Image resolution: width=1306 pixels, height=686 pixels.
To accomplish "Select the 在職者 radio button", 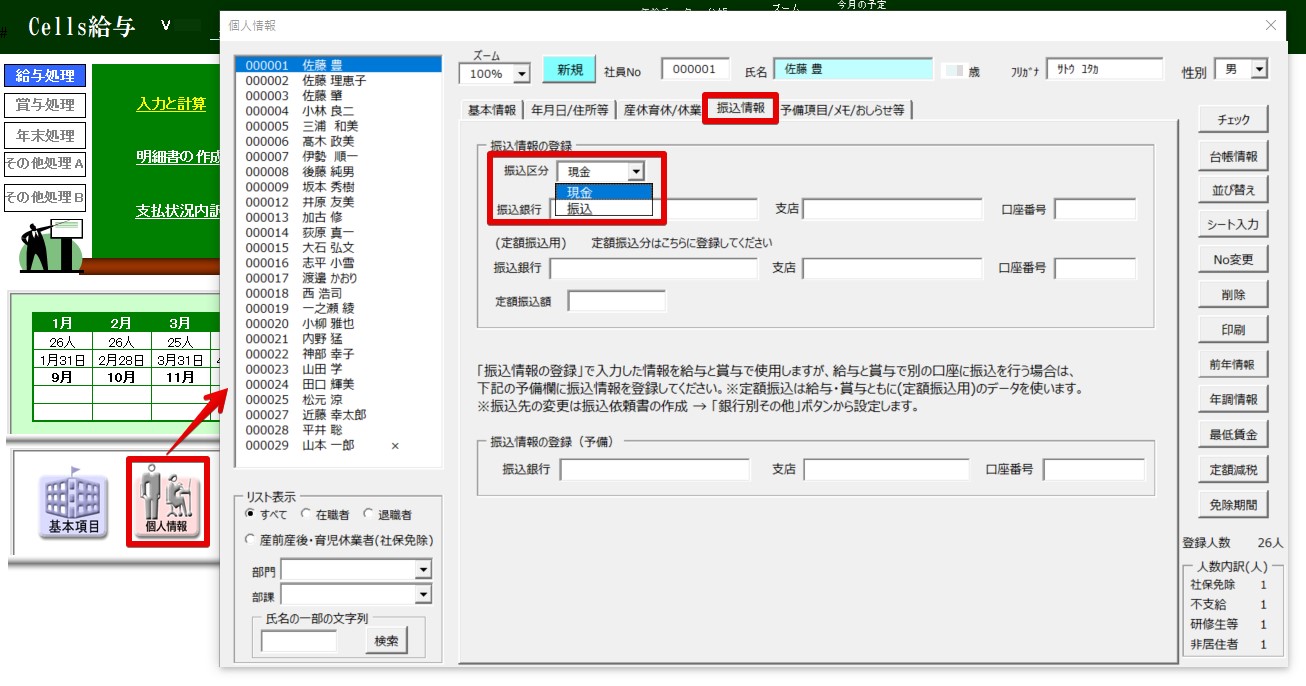I will (x=307, y=514).
